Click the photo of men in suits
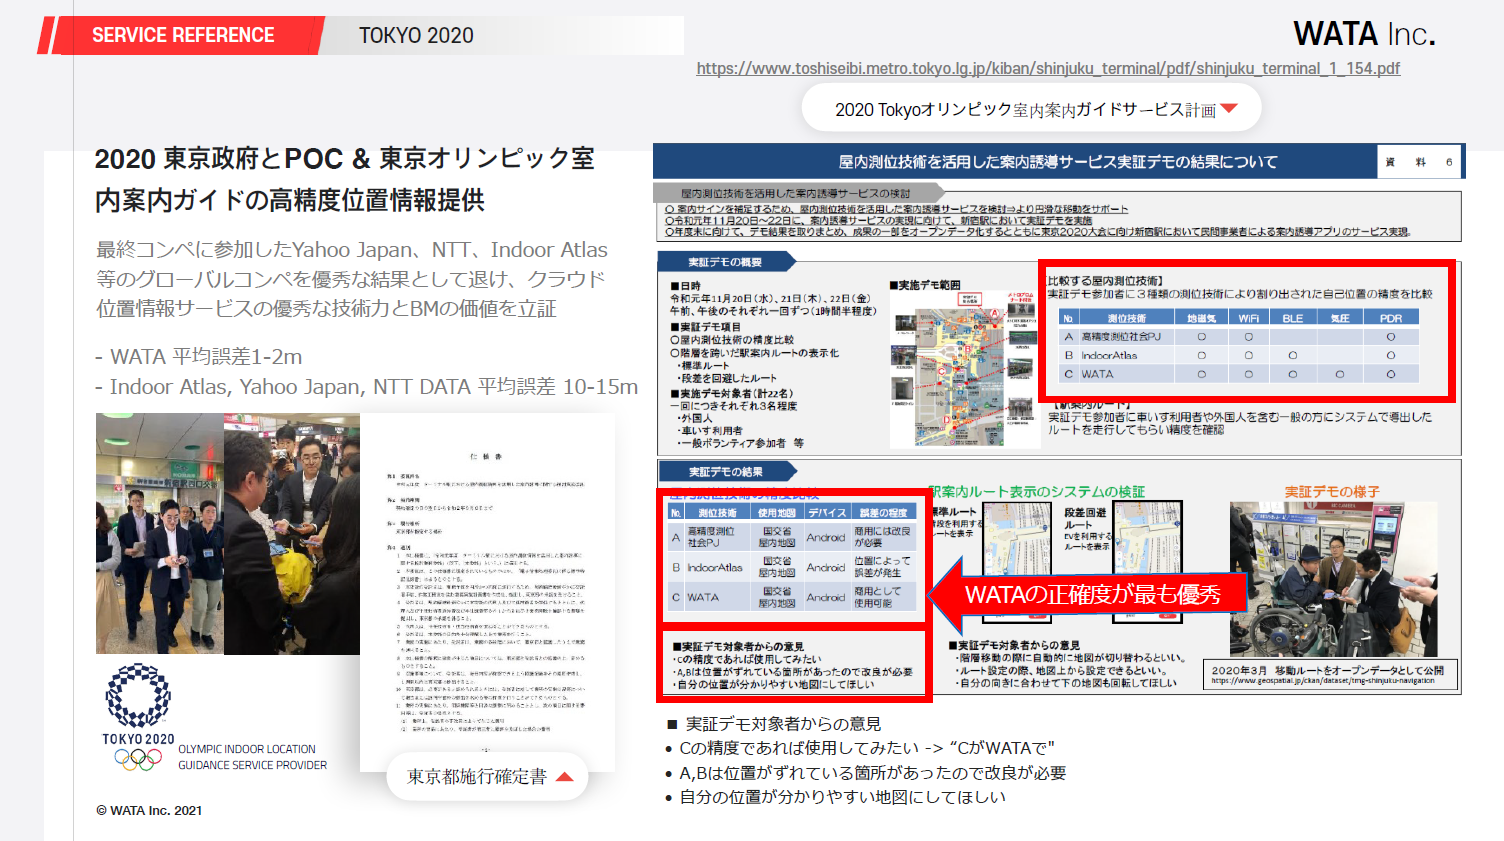This screenshot has height=841, width=1504. pos(227,533)
